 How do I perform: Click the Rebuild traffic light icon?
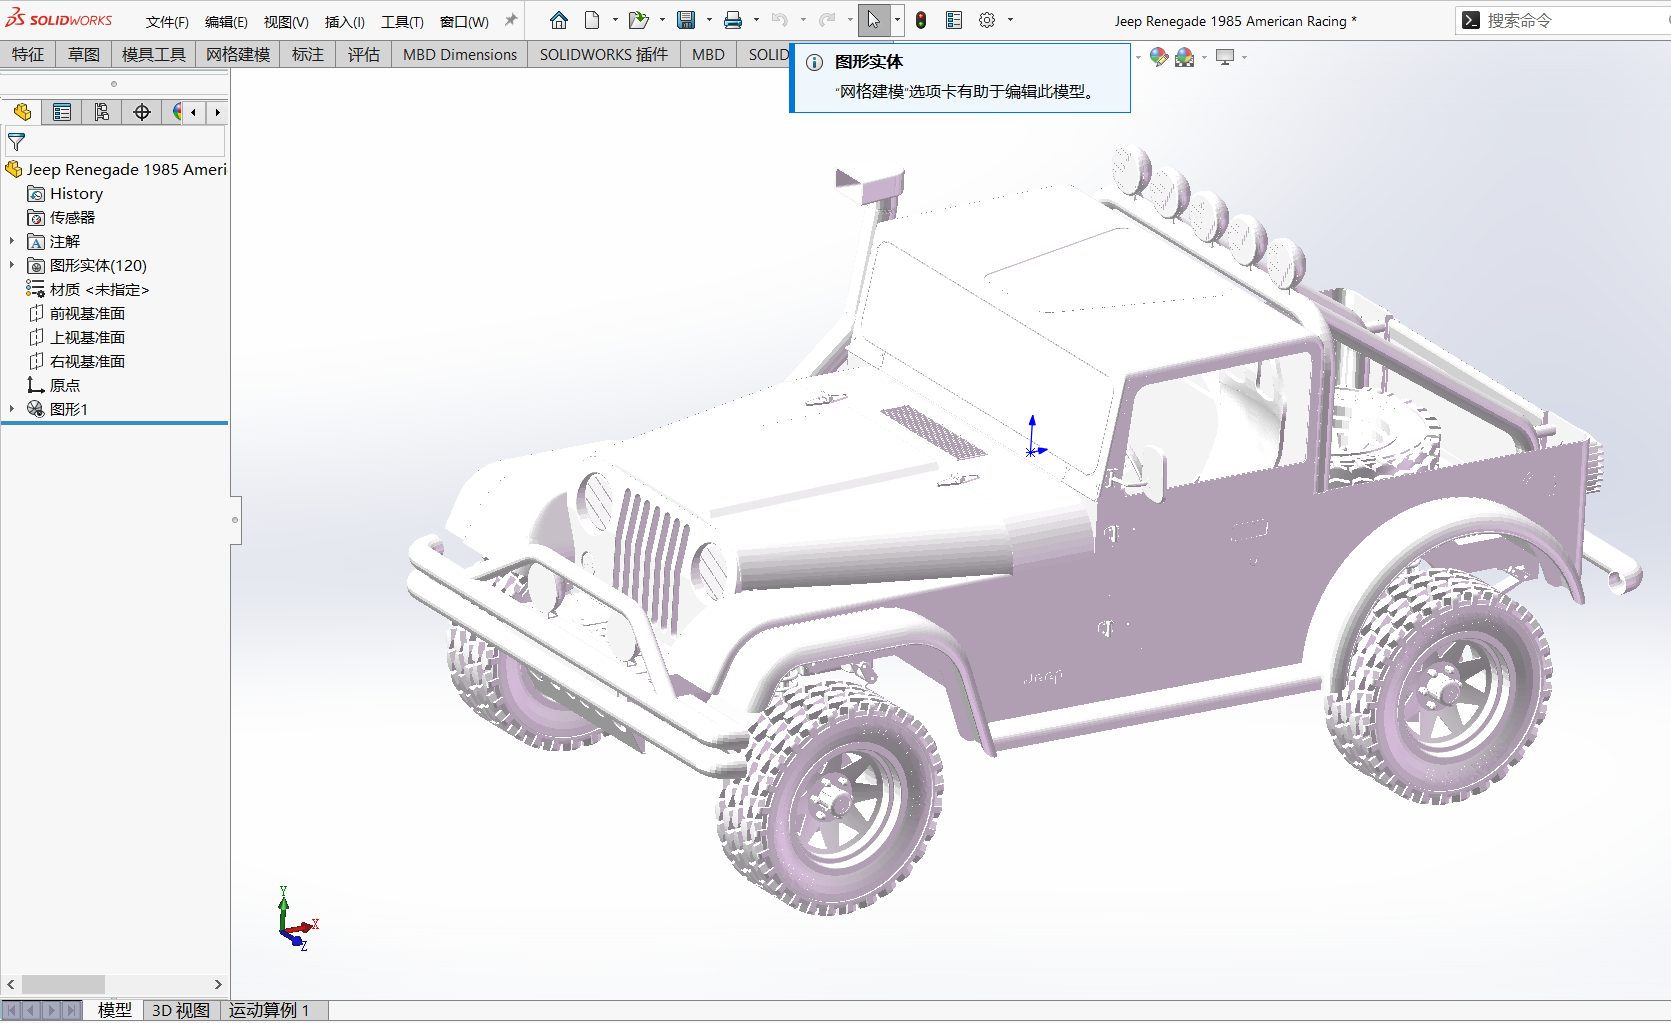click(x=921, y=20)
